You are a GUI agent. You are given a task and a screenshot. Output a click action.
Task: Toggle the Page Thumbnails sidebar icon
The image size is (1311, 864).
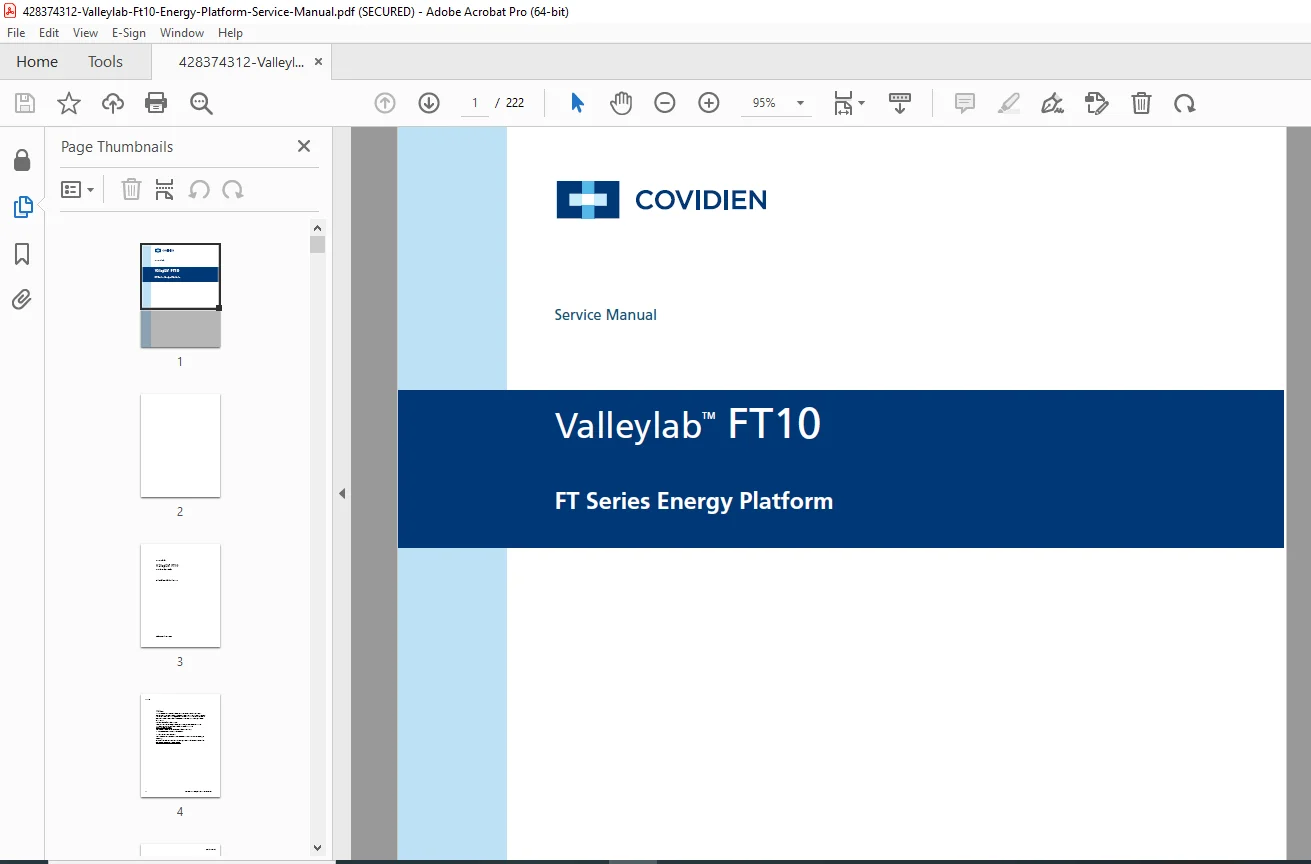(22, 207)
